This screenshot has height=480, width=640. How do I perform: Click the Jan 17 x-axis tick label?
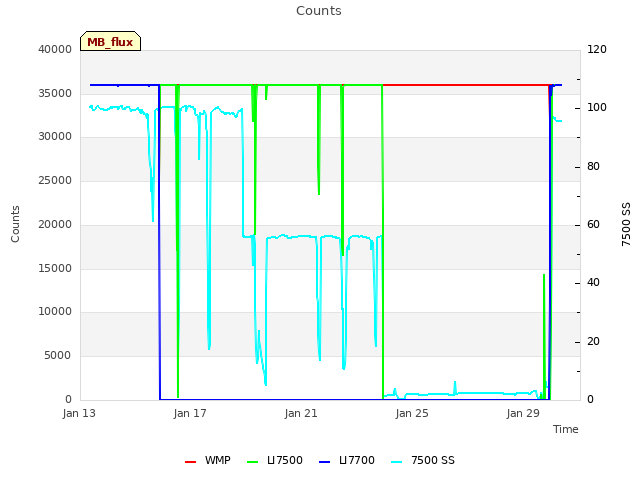(x=190, y=413)
